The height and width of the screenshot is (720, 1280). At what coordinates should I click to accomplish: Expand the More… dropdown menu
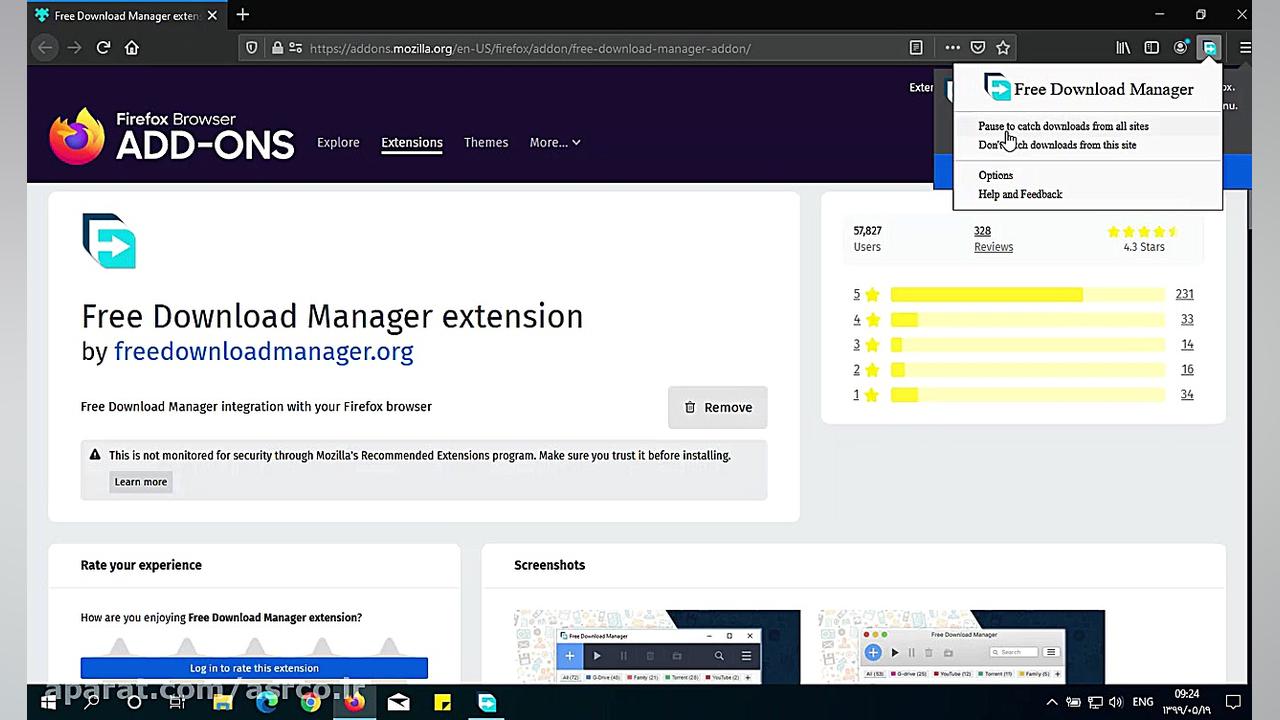click(x=555, y=142)
